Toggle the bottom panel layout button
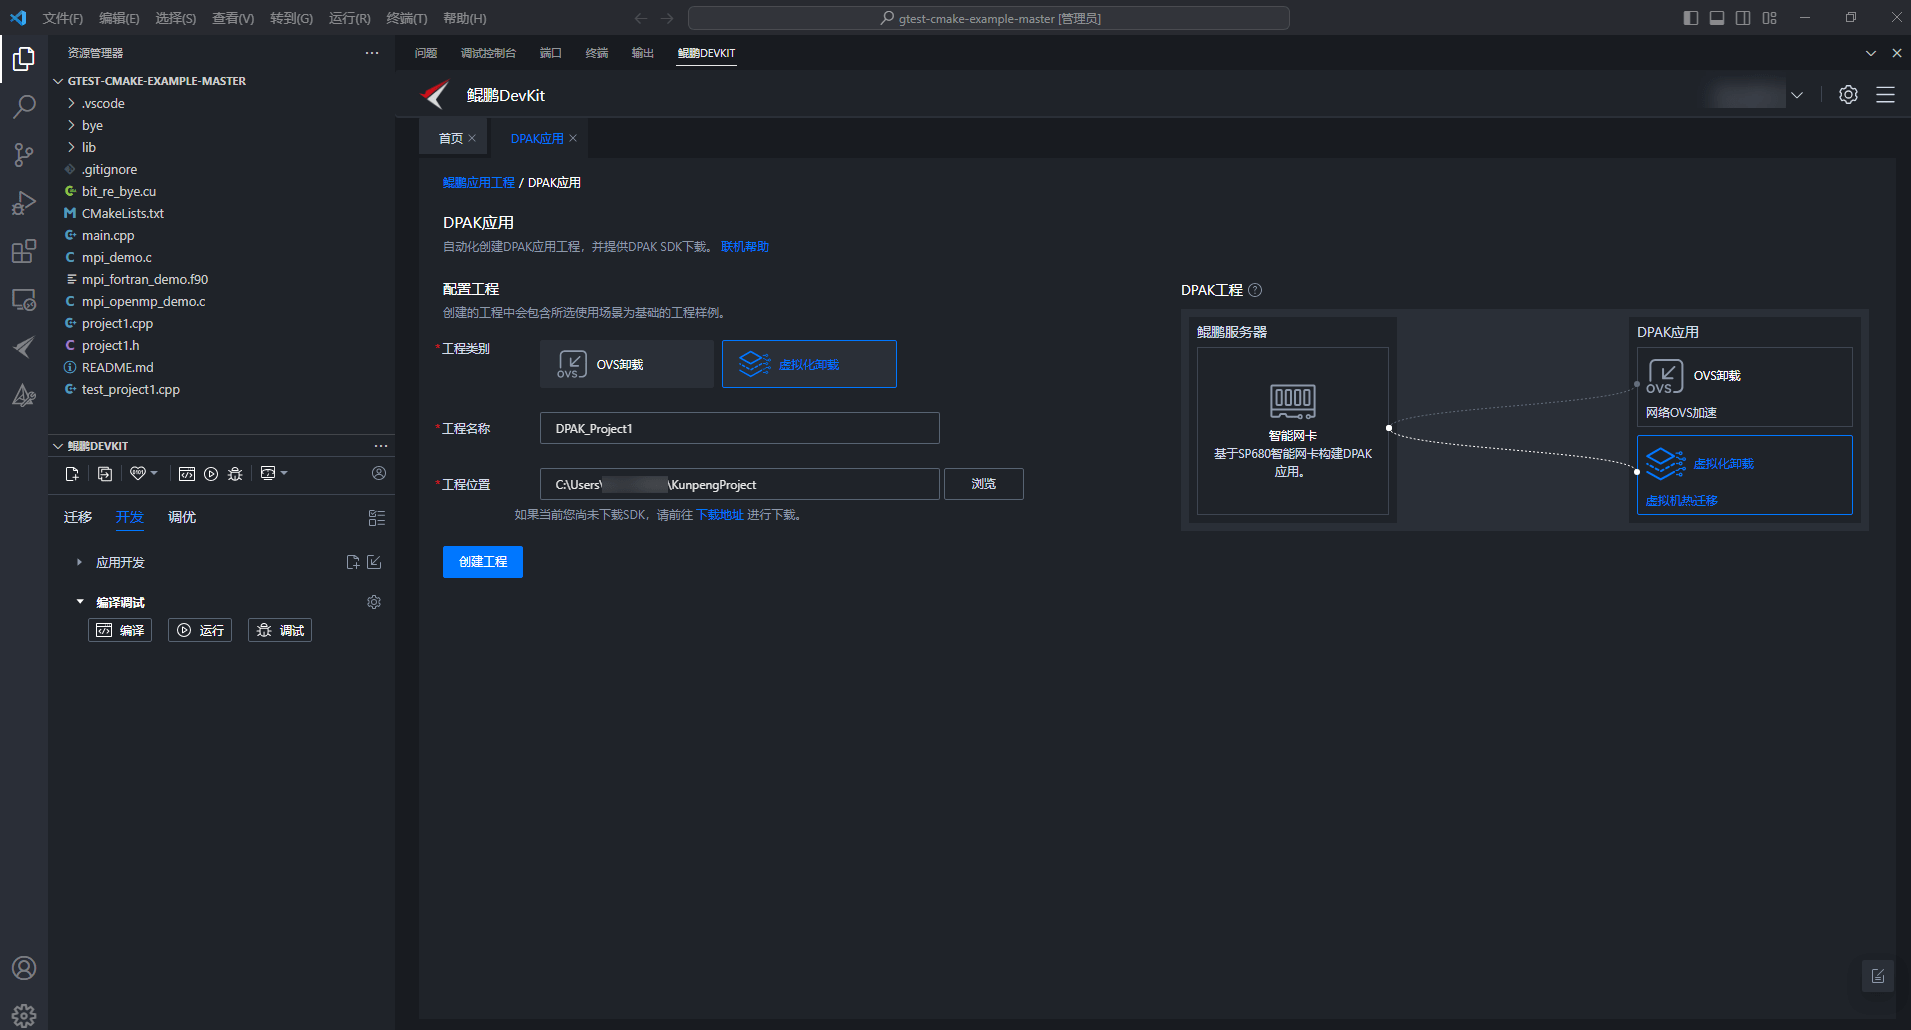 tap(1717, 18)
